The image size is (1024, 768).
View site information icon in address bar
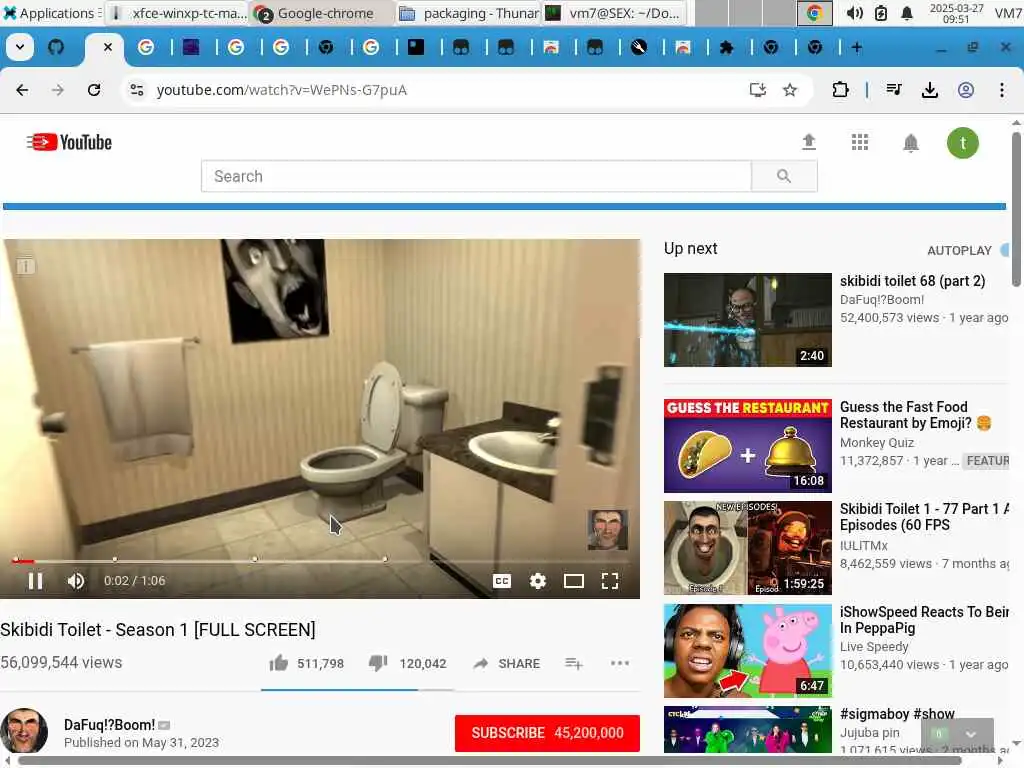pos(136,90)
